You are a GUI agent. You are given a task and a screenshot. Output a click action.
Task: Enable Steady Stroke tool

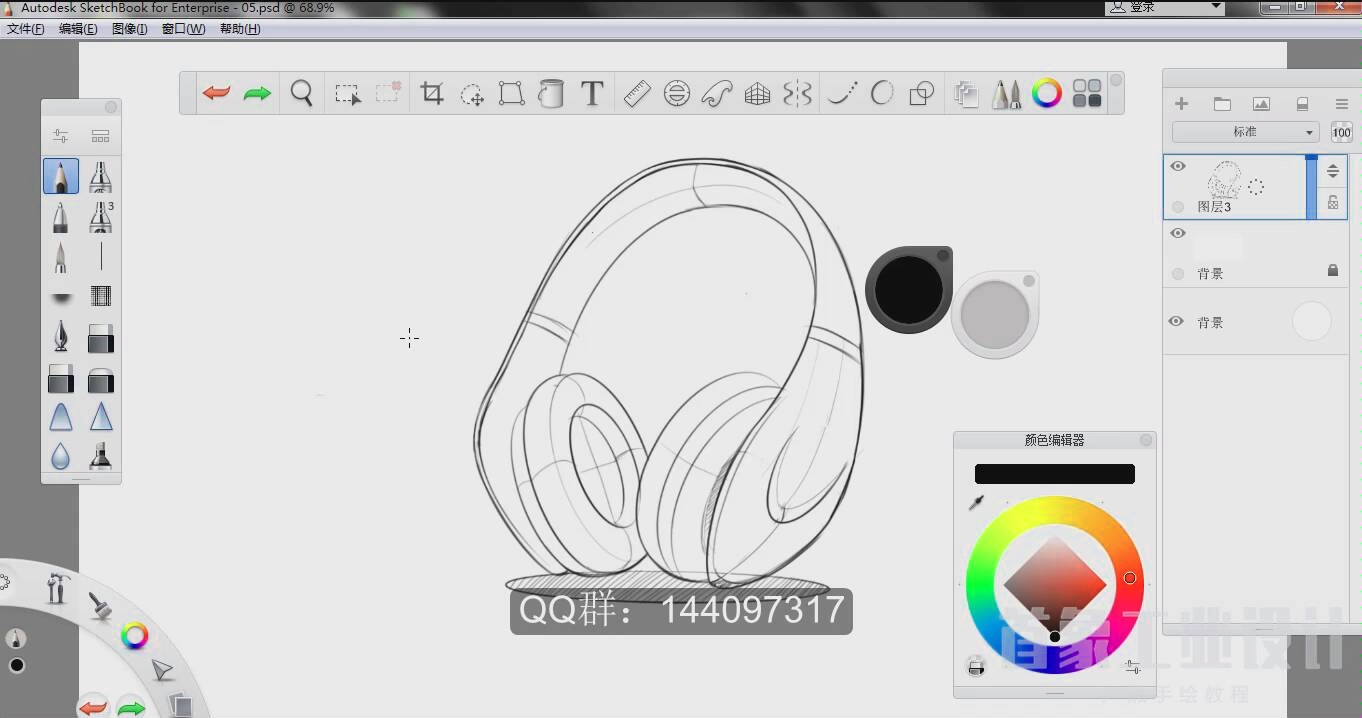(843, 94)
